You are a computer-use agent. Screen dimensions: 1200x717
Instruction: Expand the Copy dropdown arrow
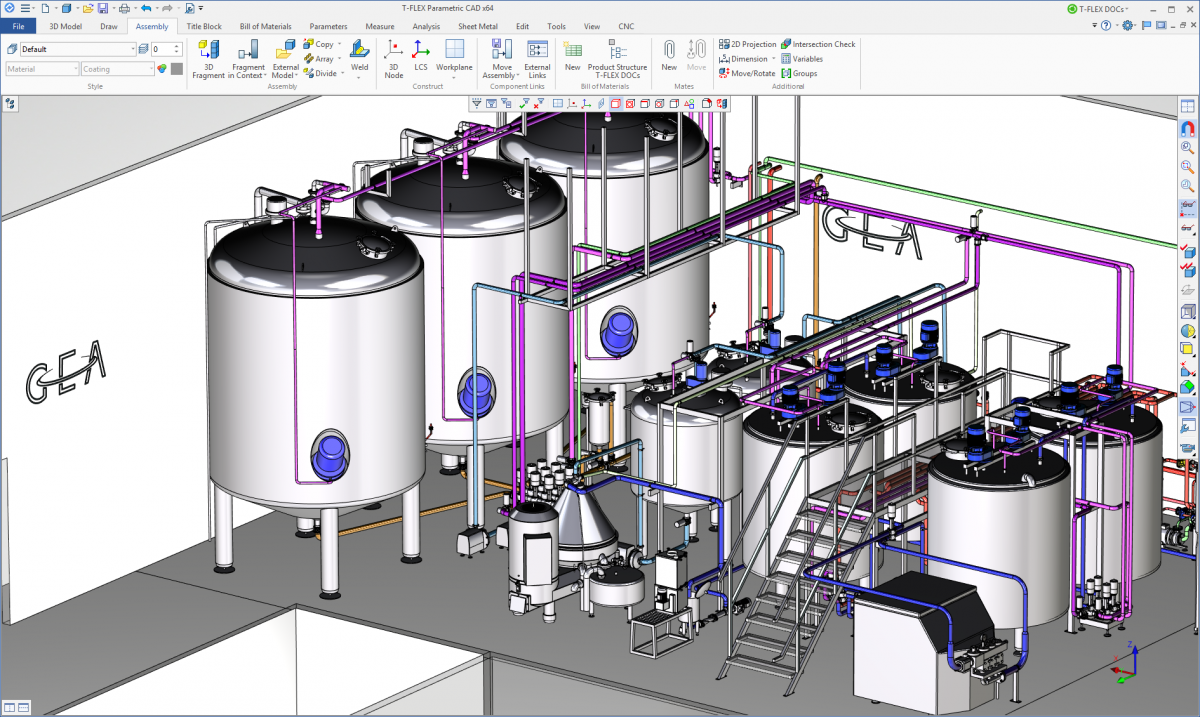(x=339, y=44)
